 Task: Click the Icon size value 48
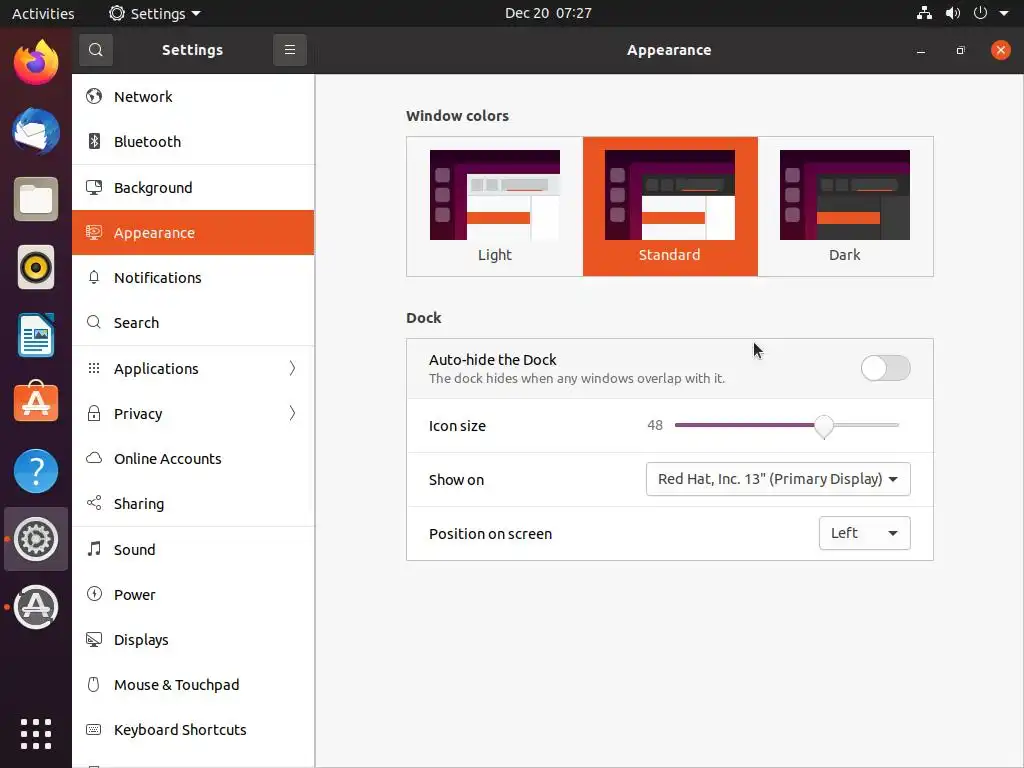coord(655,425)
